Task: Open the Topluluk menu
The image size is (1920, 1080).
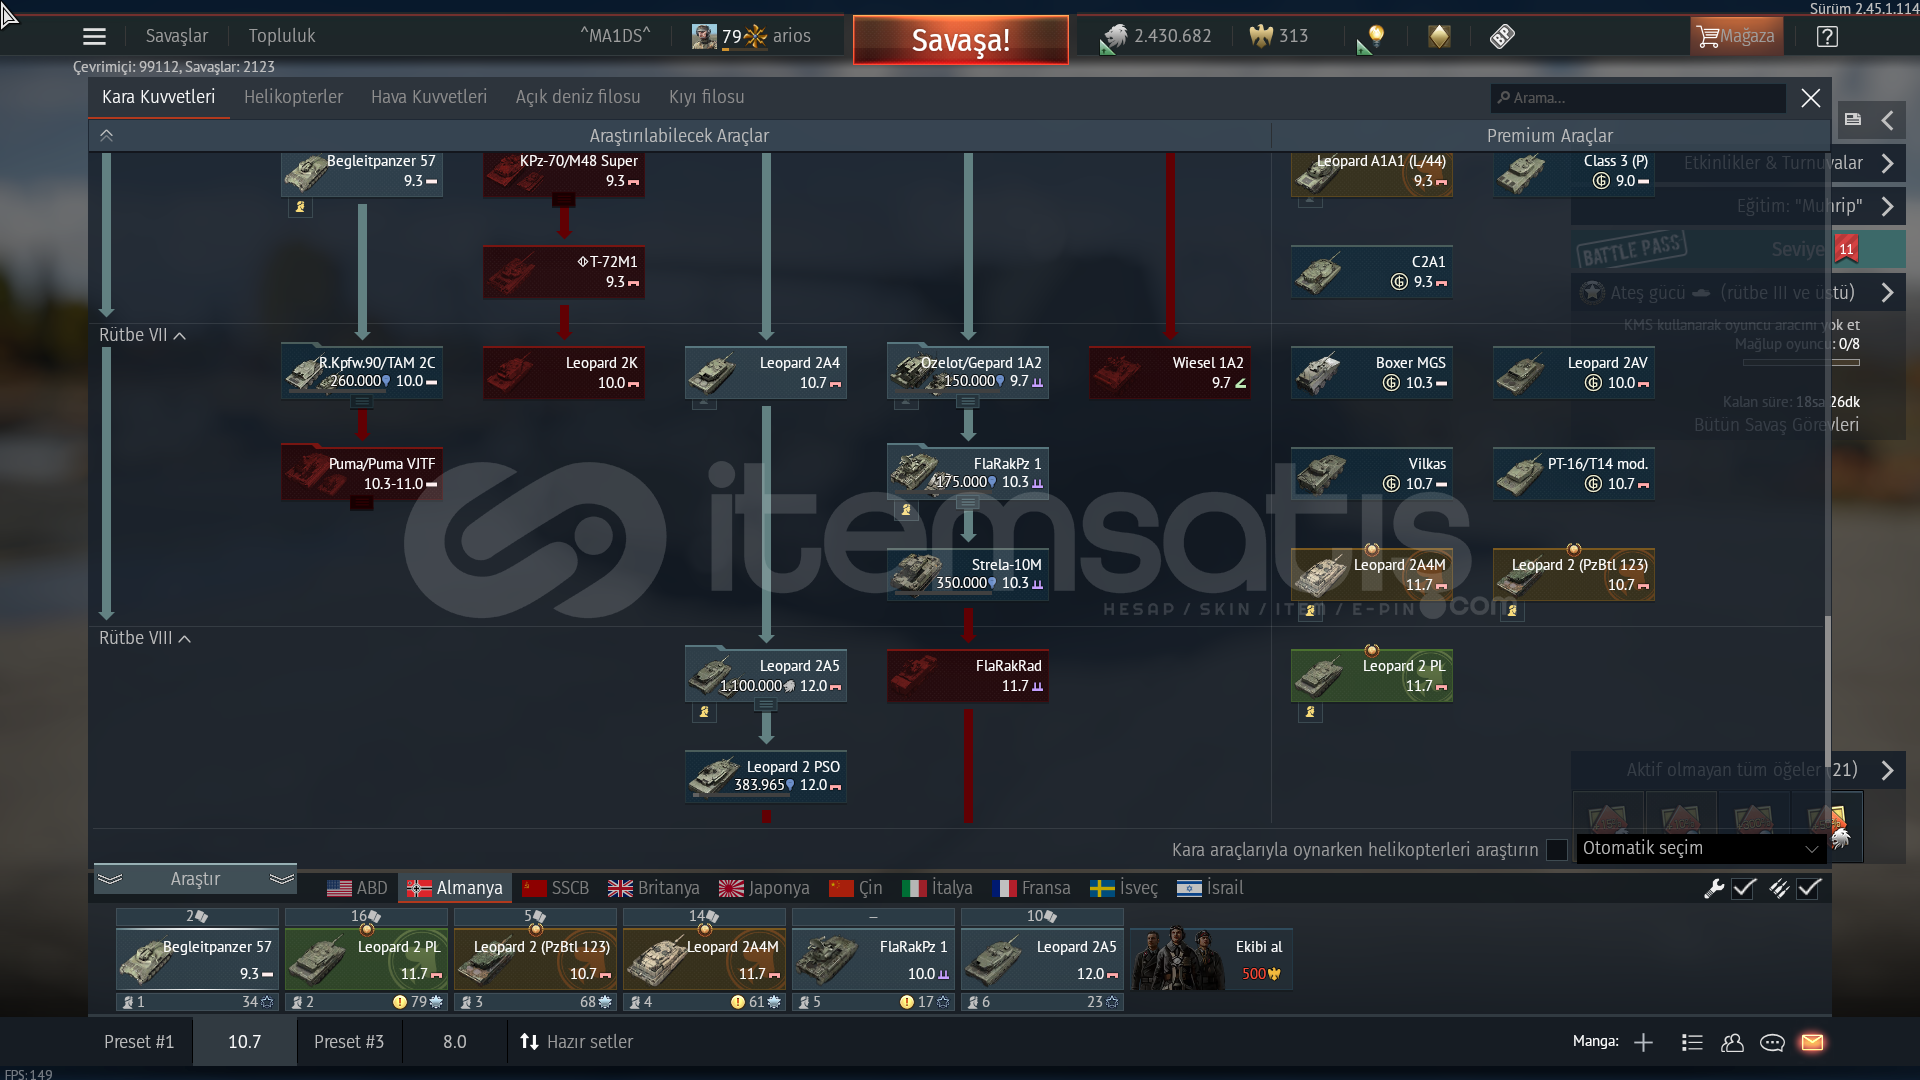Action: point(282,37)
